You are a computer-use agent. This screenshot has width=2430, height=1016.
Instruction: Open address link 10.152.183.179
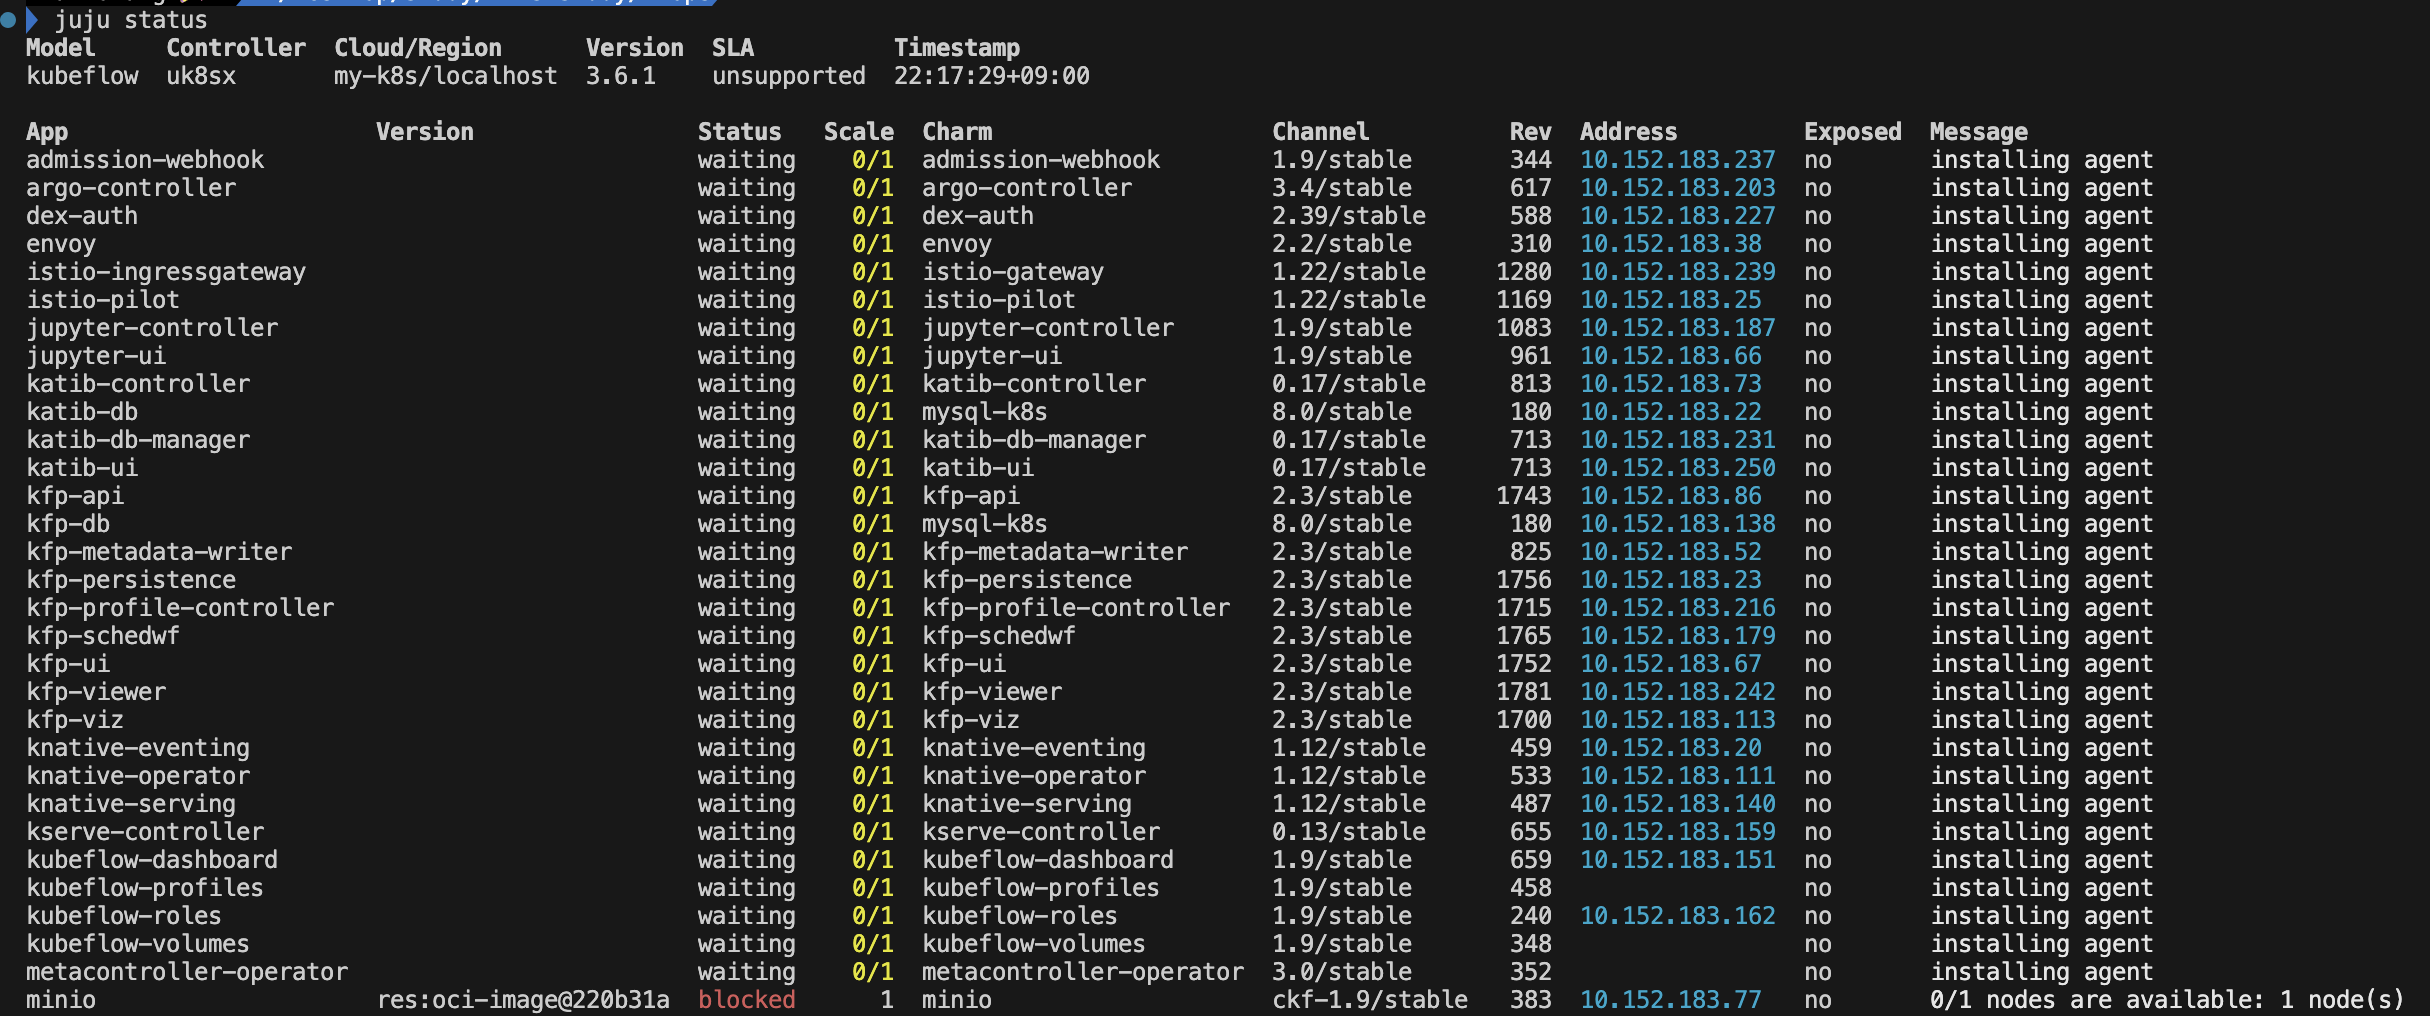click(x=1678, y=636)
